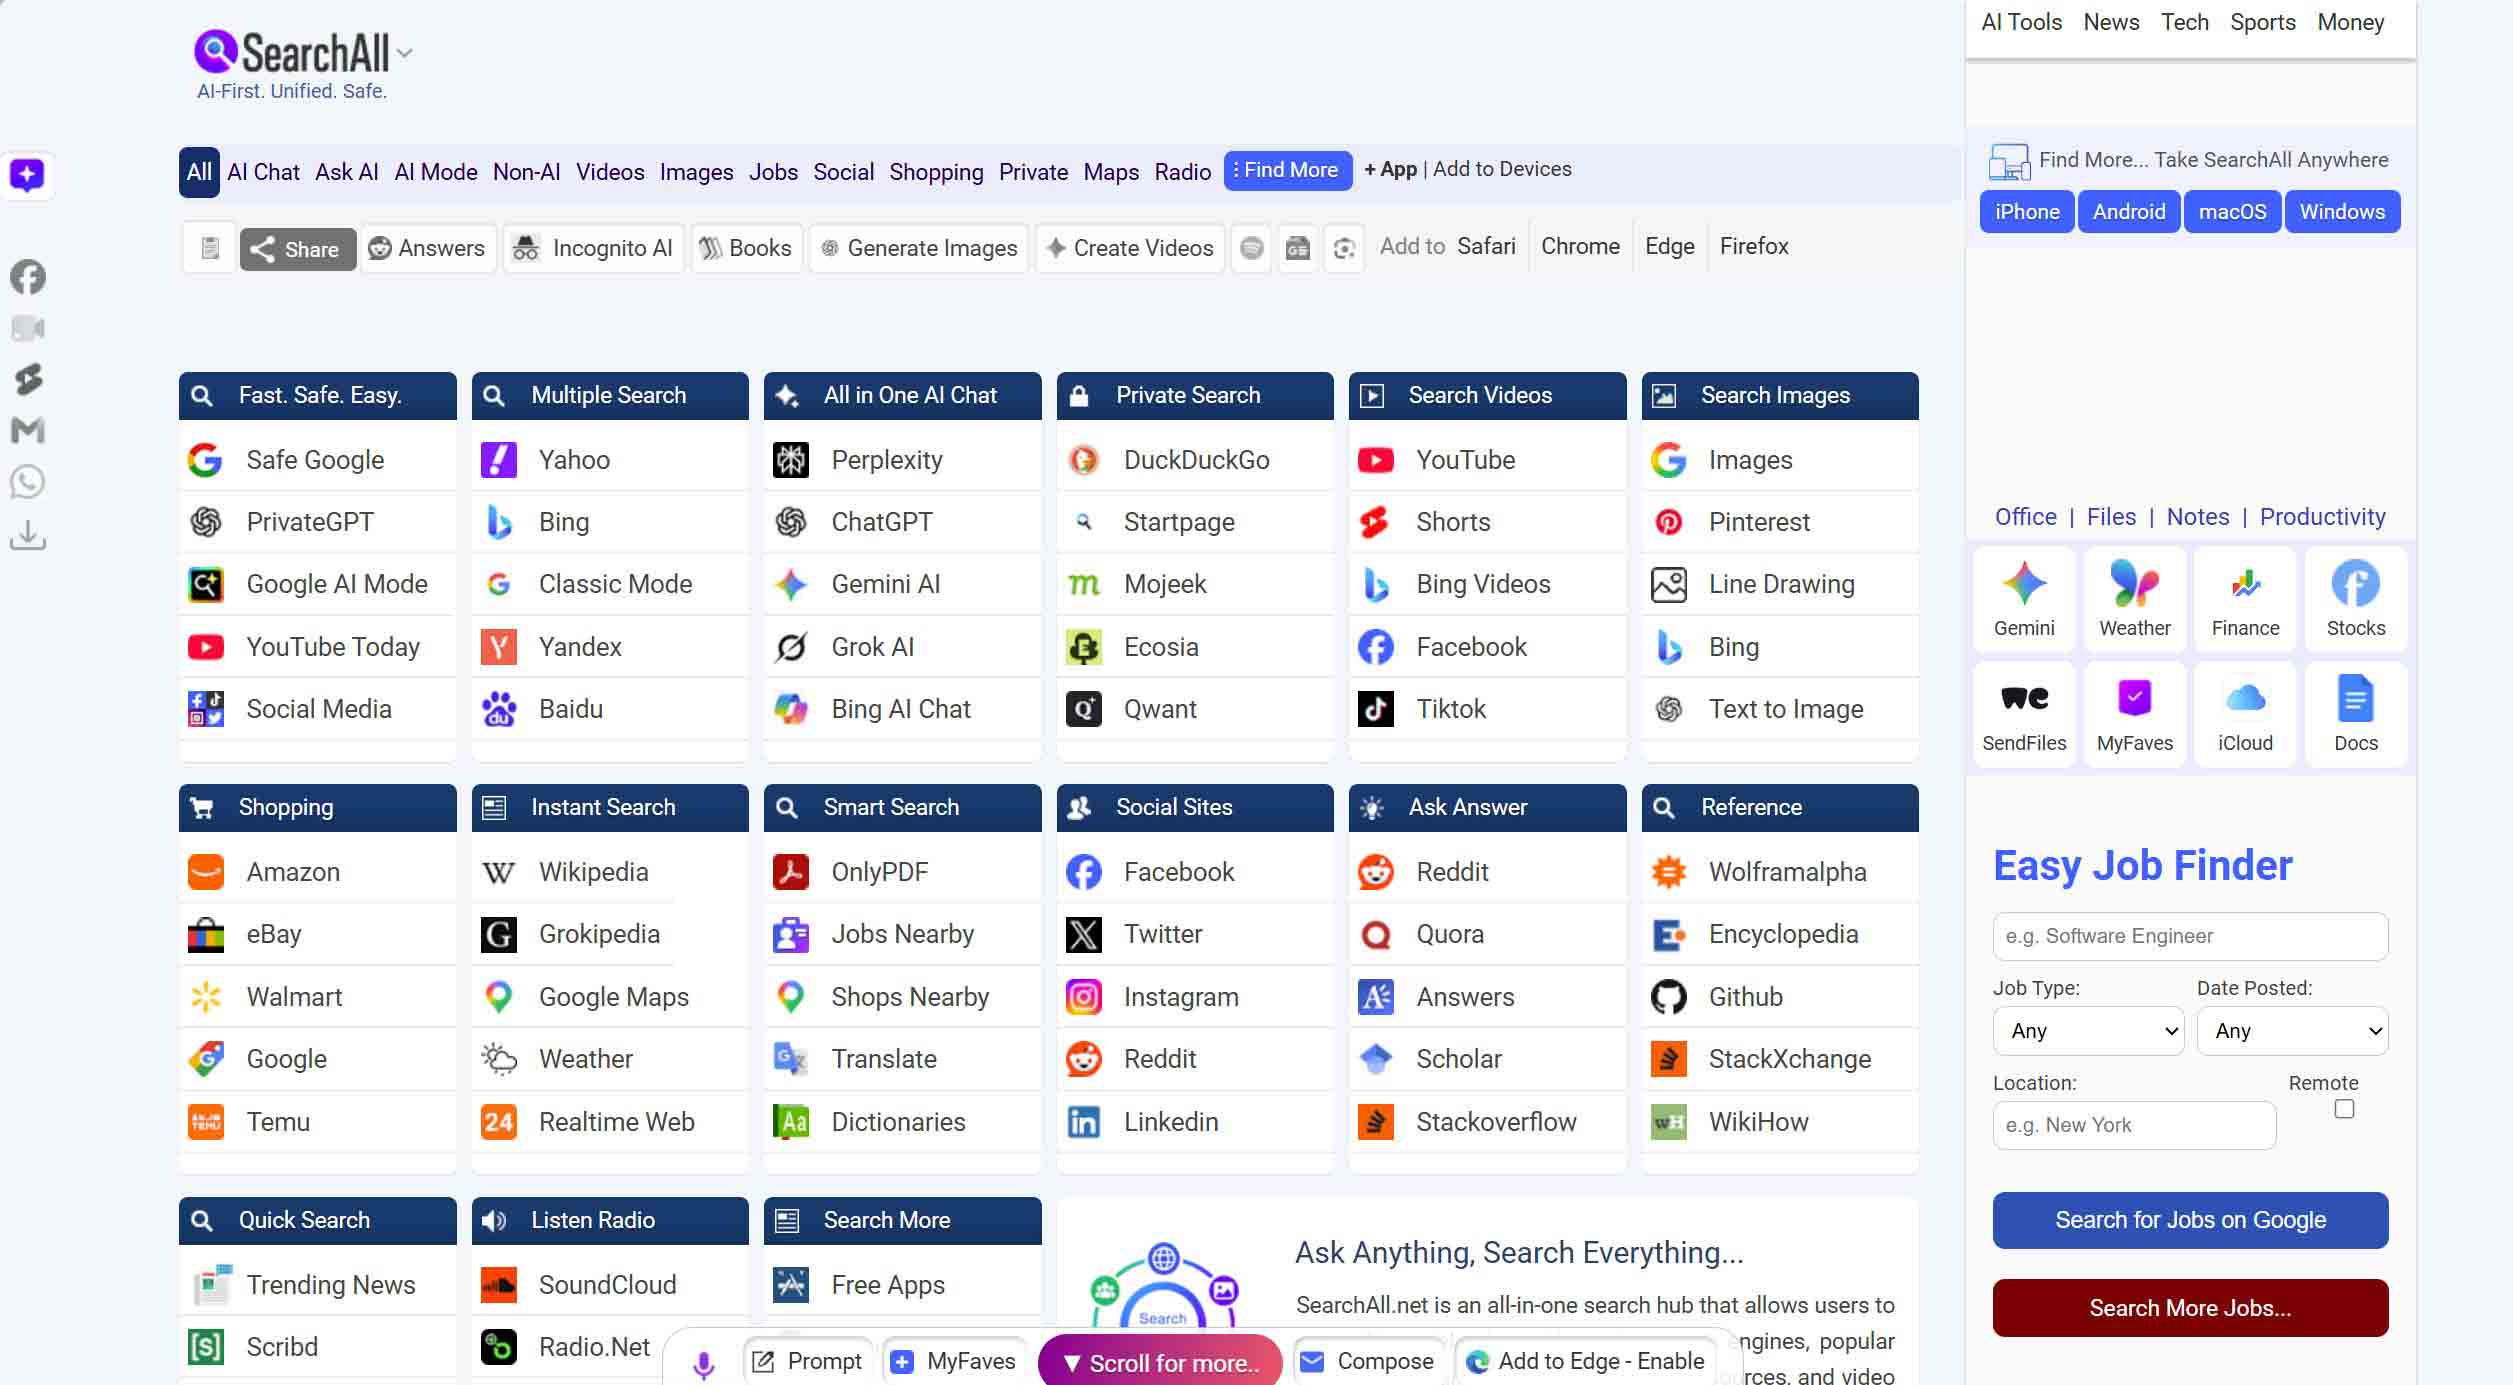Open the Job Type dropdown
Screen dimensions: 2513x1385
[2089, 1031]
